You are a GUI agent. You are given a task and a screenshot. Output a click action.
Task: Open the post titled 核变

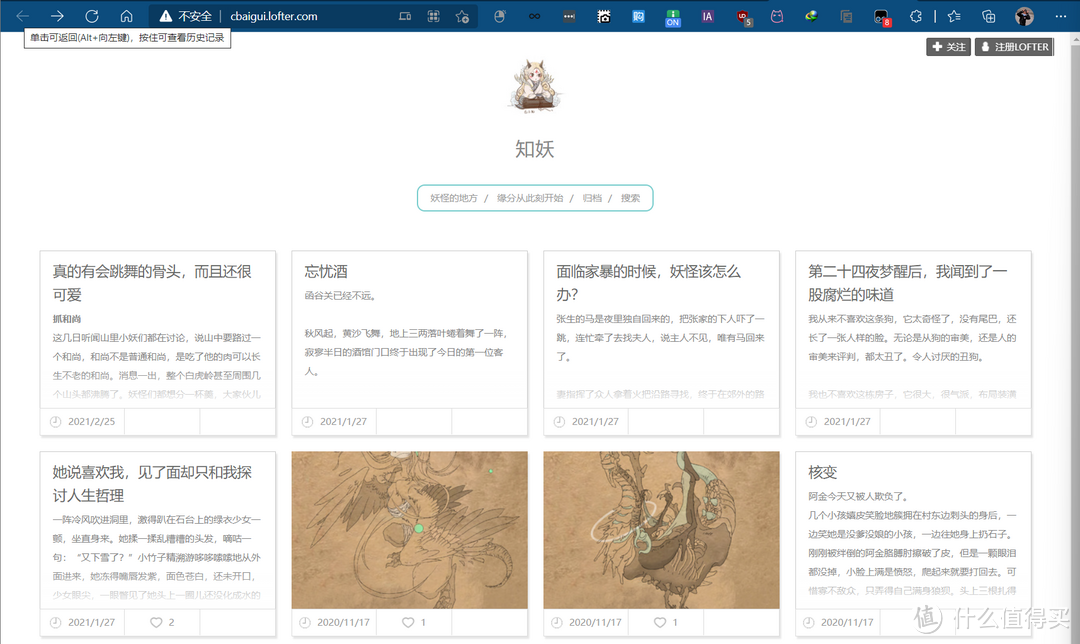coord(822,472)
